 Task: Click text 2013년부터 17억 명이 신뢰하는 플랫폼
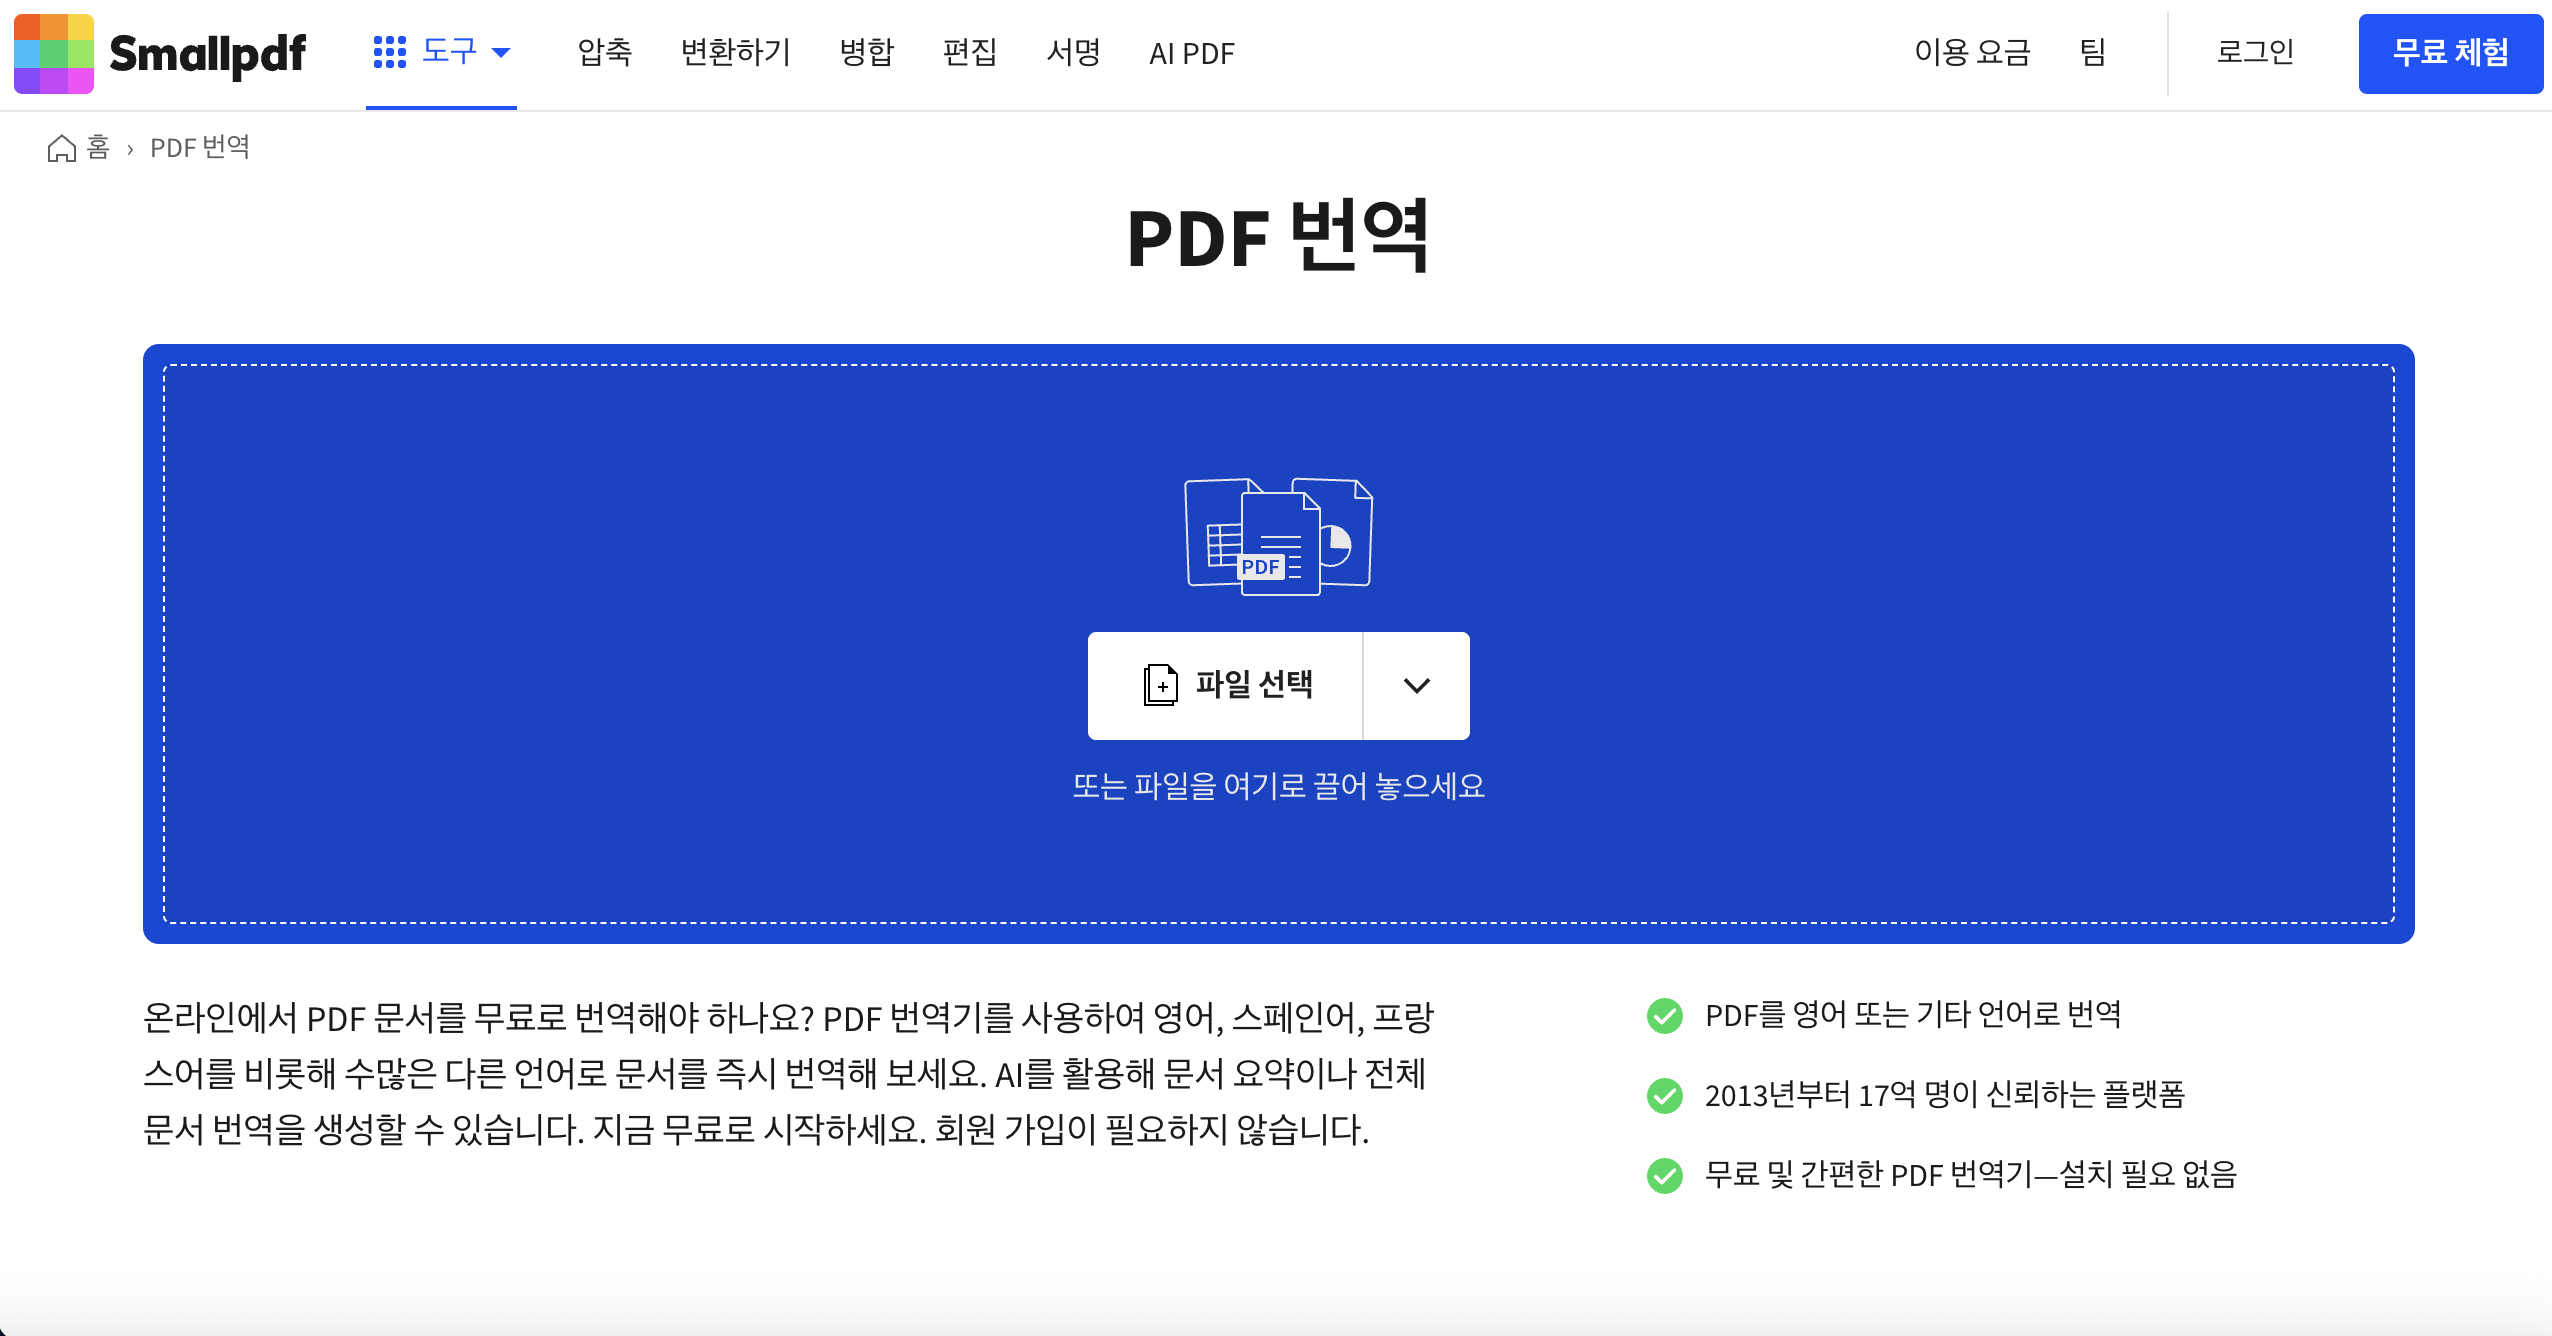click(x=1945, y=1096)
